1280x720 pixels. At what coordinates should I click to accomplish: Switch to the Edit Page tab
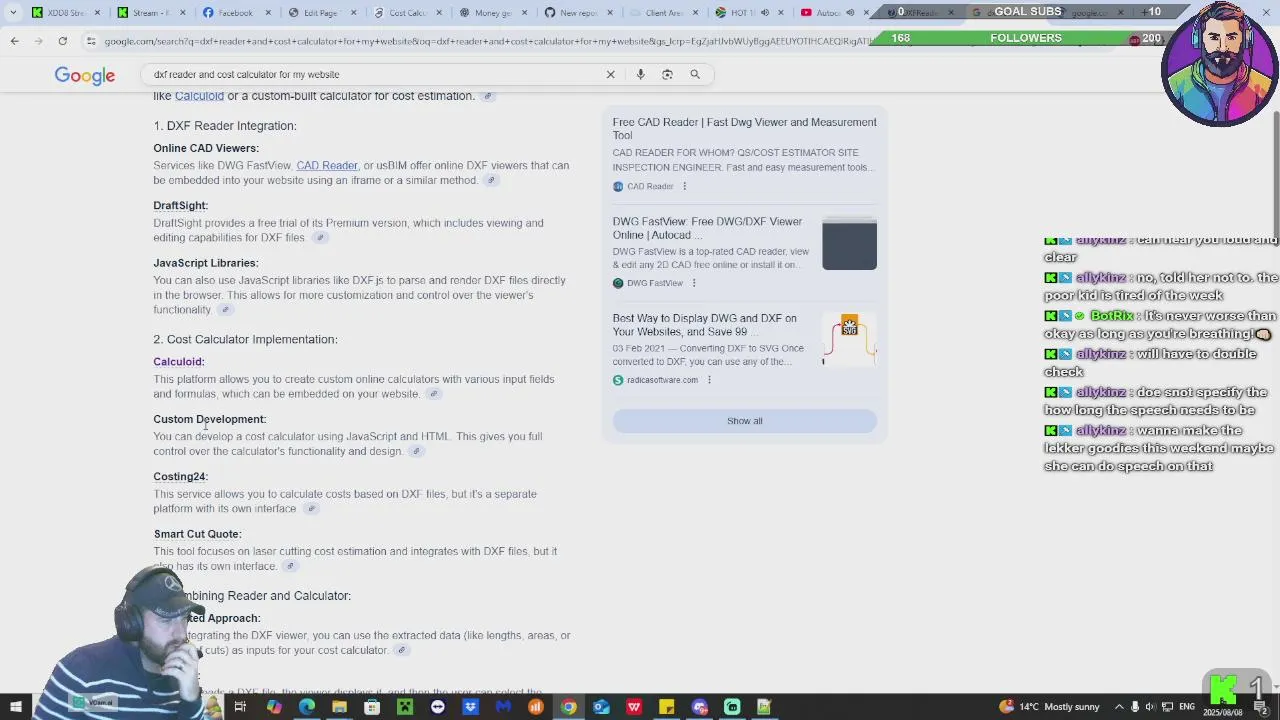pyautogui.click(x=320, y=13)
